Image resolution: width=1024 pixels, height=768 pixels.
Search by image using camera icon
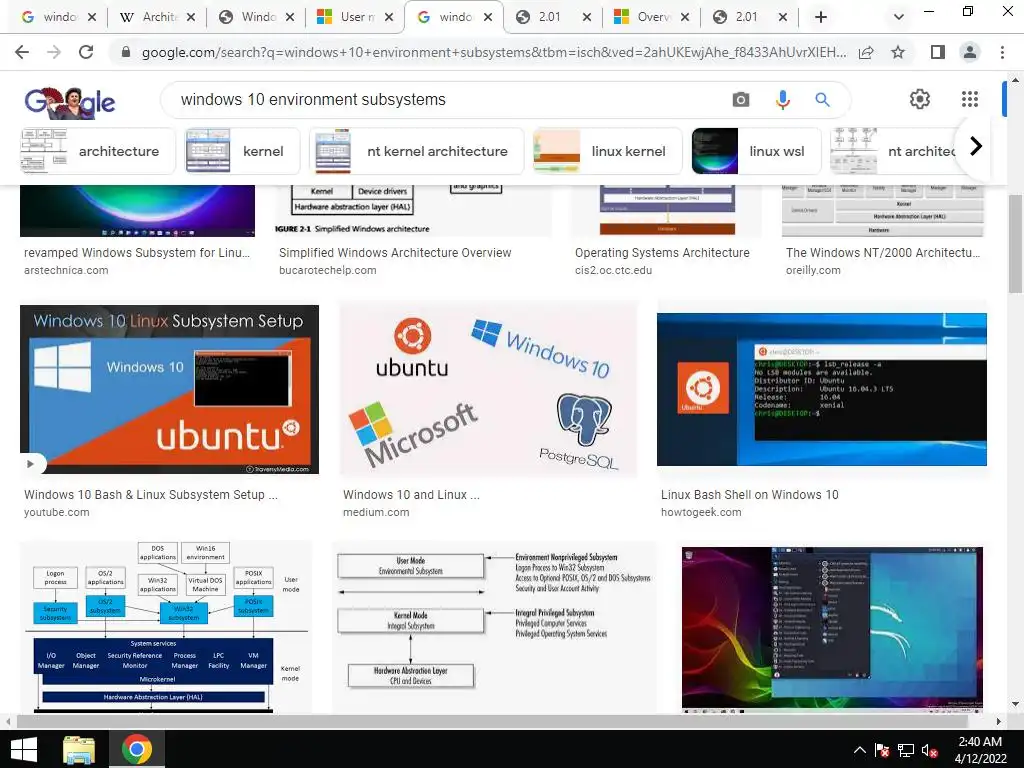(x=741, y=99)
